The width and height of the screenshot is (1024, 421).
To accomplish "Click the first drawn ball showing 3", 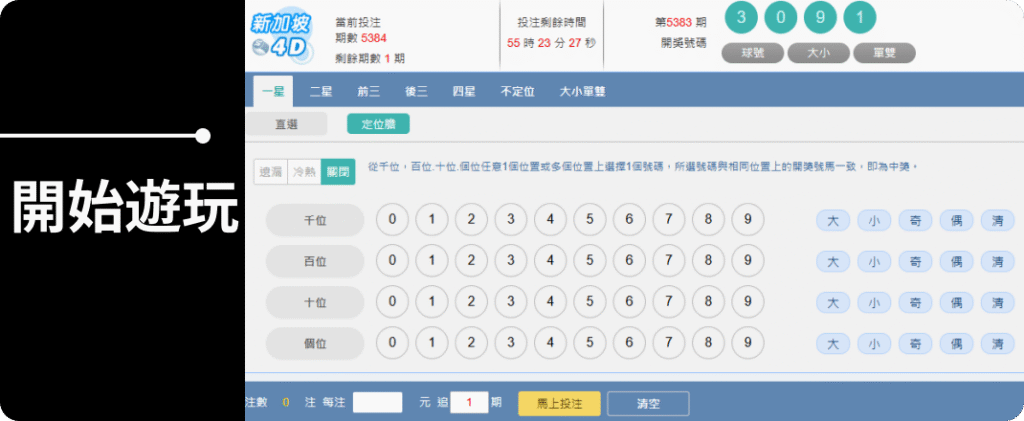I will coord(741,19).
